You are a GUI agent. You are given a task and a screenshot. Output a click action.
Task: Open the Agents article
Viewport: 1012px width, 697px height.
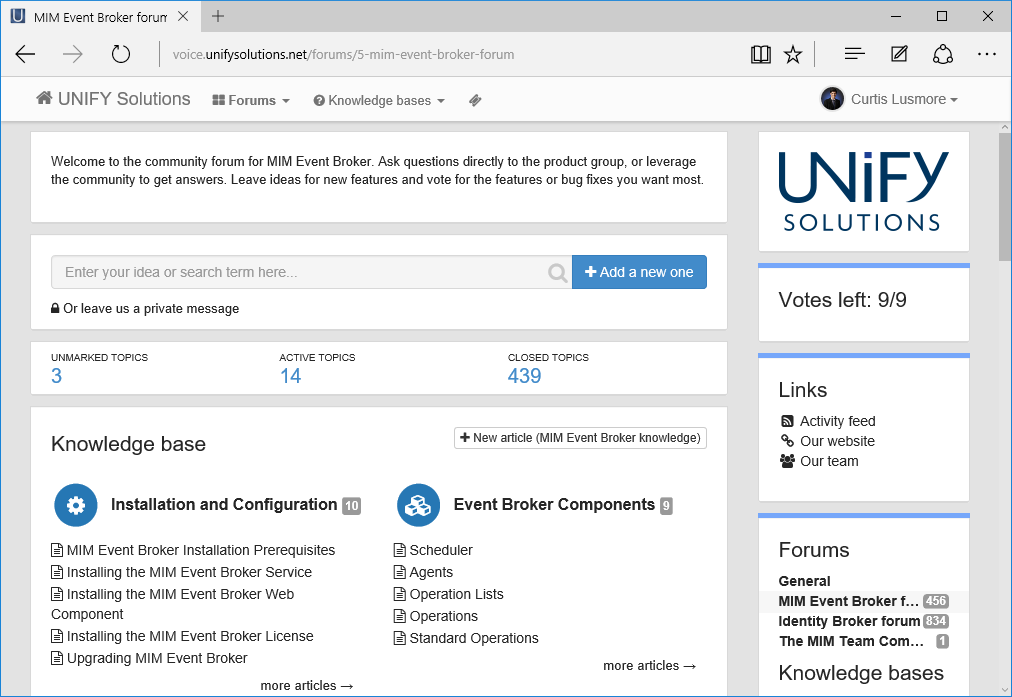[x=431, y=572]
